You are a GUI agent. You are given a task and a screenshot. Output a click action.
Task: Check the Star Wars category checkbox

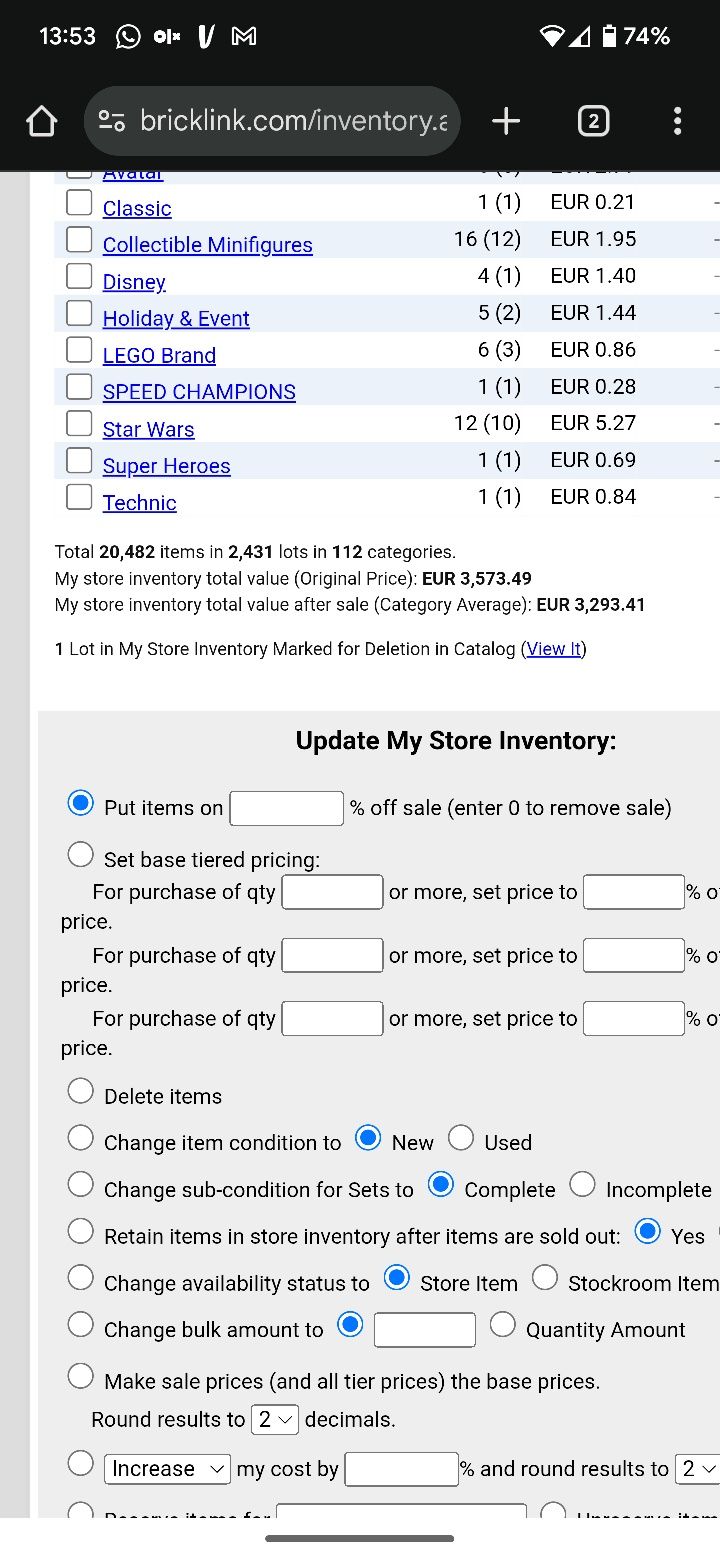[x=79, y=423]
